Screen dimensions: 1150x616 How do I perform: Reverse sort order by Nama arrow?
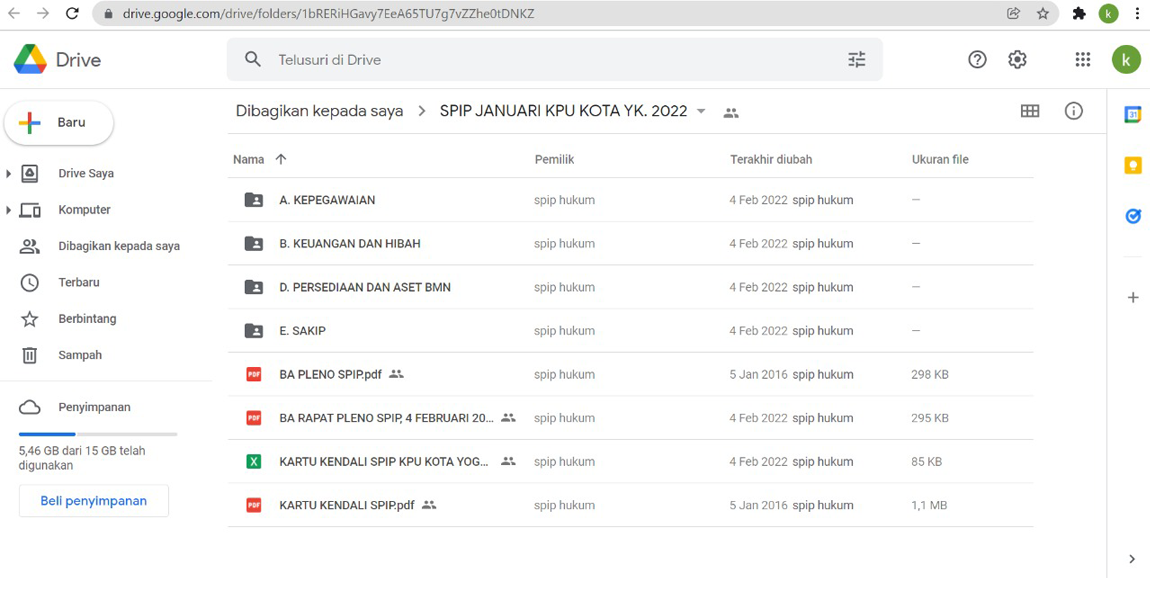point(281,159)
